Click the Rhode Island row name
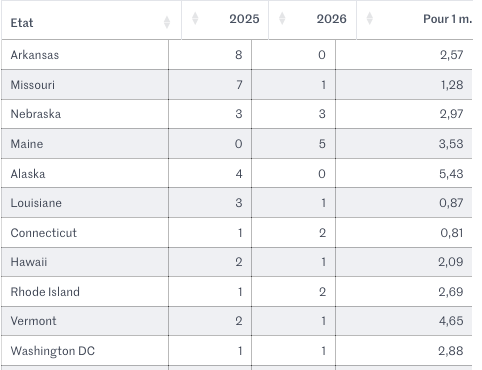This screenshot has width=482, height=370. point(45,292)
